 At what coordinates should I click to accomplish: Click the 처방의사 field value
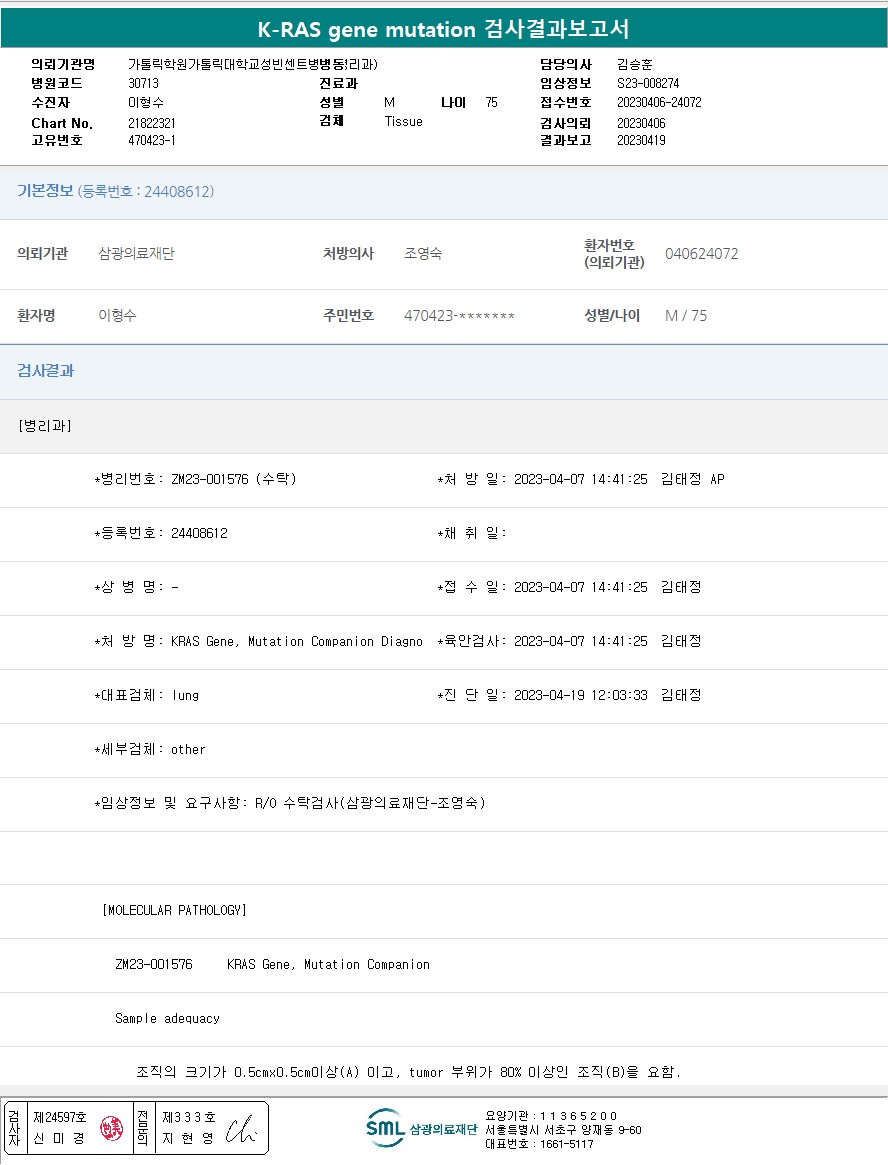click(423, 254)
